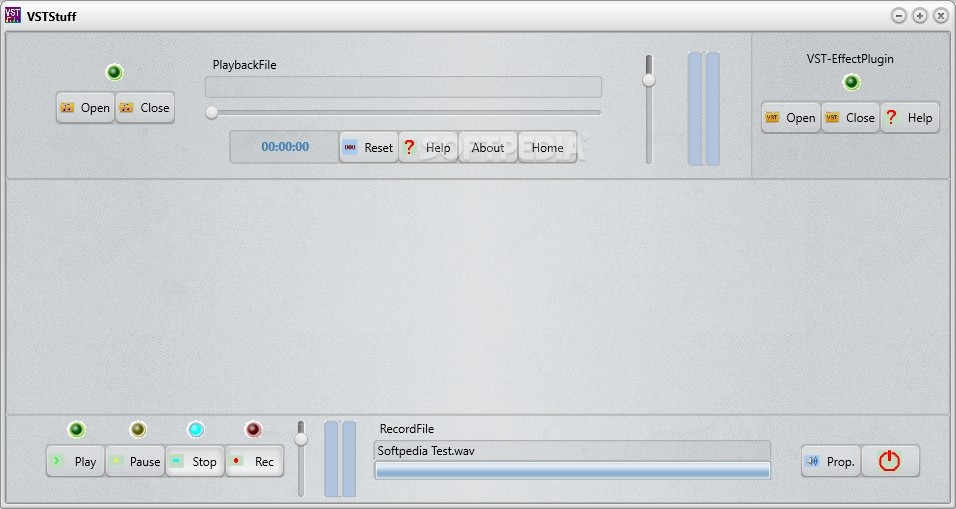Viewport: 956px width, 509px height.
Task: Click the red LED above Rec
Action: [x=253, y=430]
